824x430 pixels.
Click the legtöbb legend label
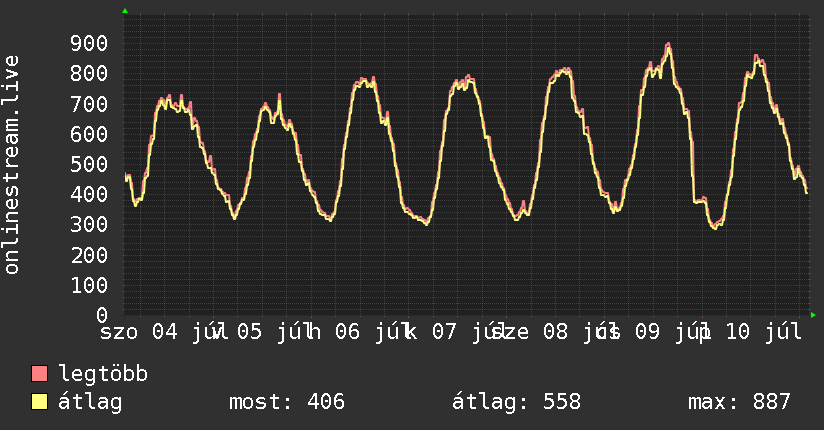point(103,374)
